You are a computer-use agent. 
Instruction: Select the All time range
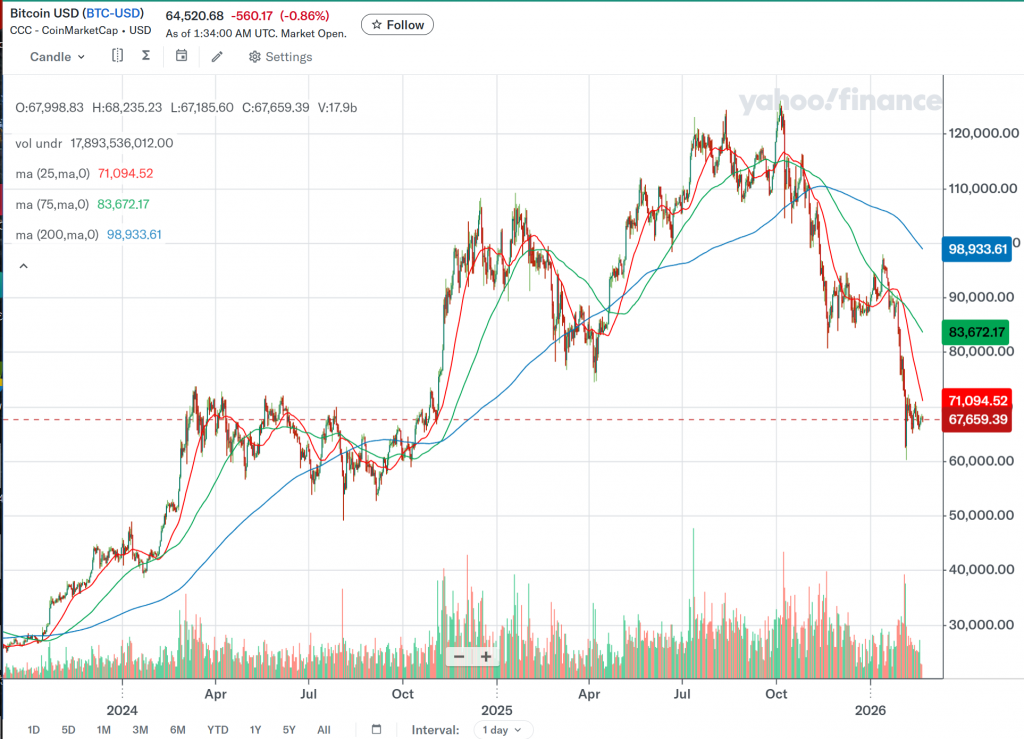(x=323, y=730)
